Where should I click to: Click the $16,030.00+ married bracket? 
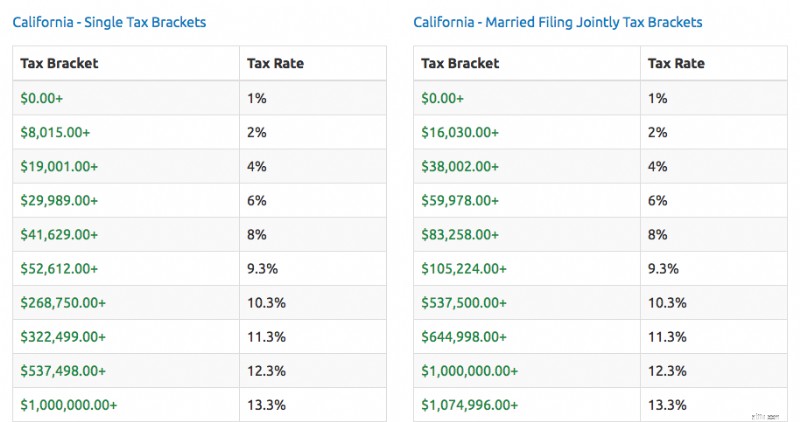pos(460,133)
